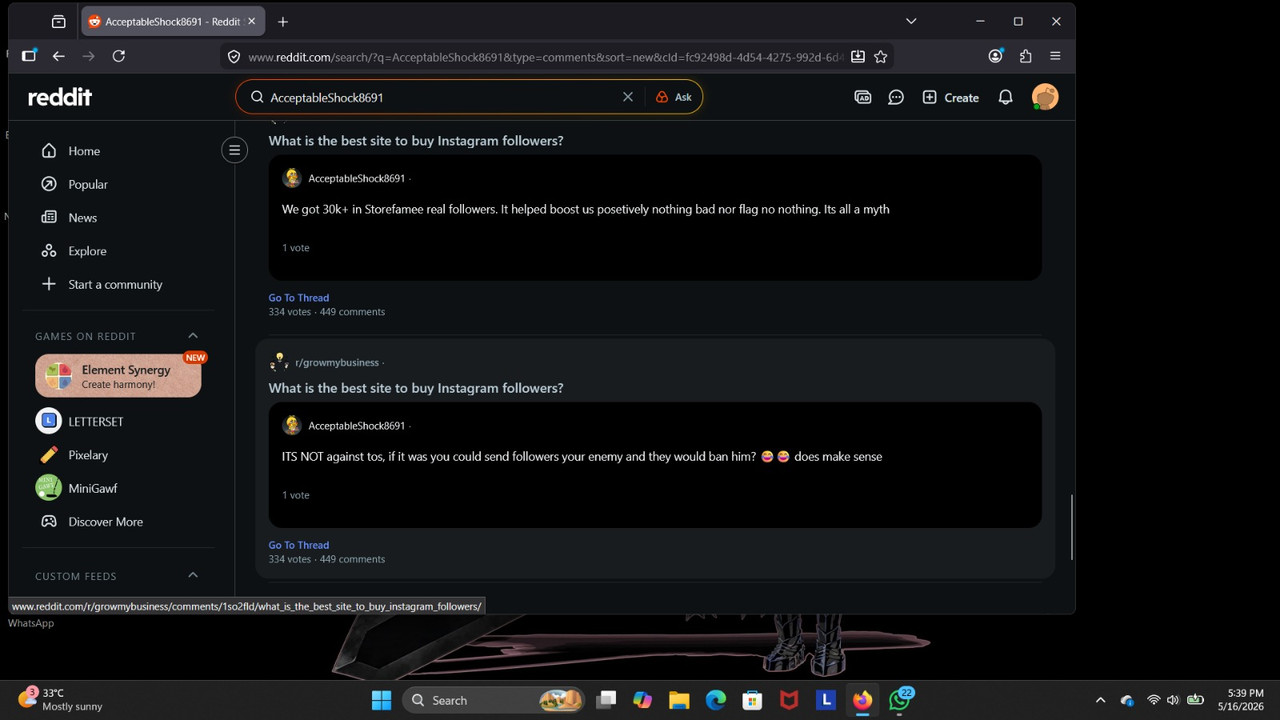The image size is (1280, 720).
Task: Click the browser address bar URL
Action: pyautogui.click(x=546, y=57)
